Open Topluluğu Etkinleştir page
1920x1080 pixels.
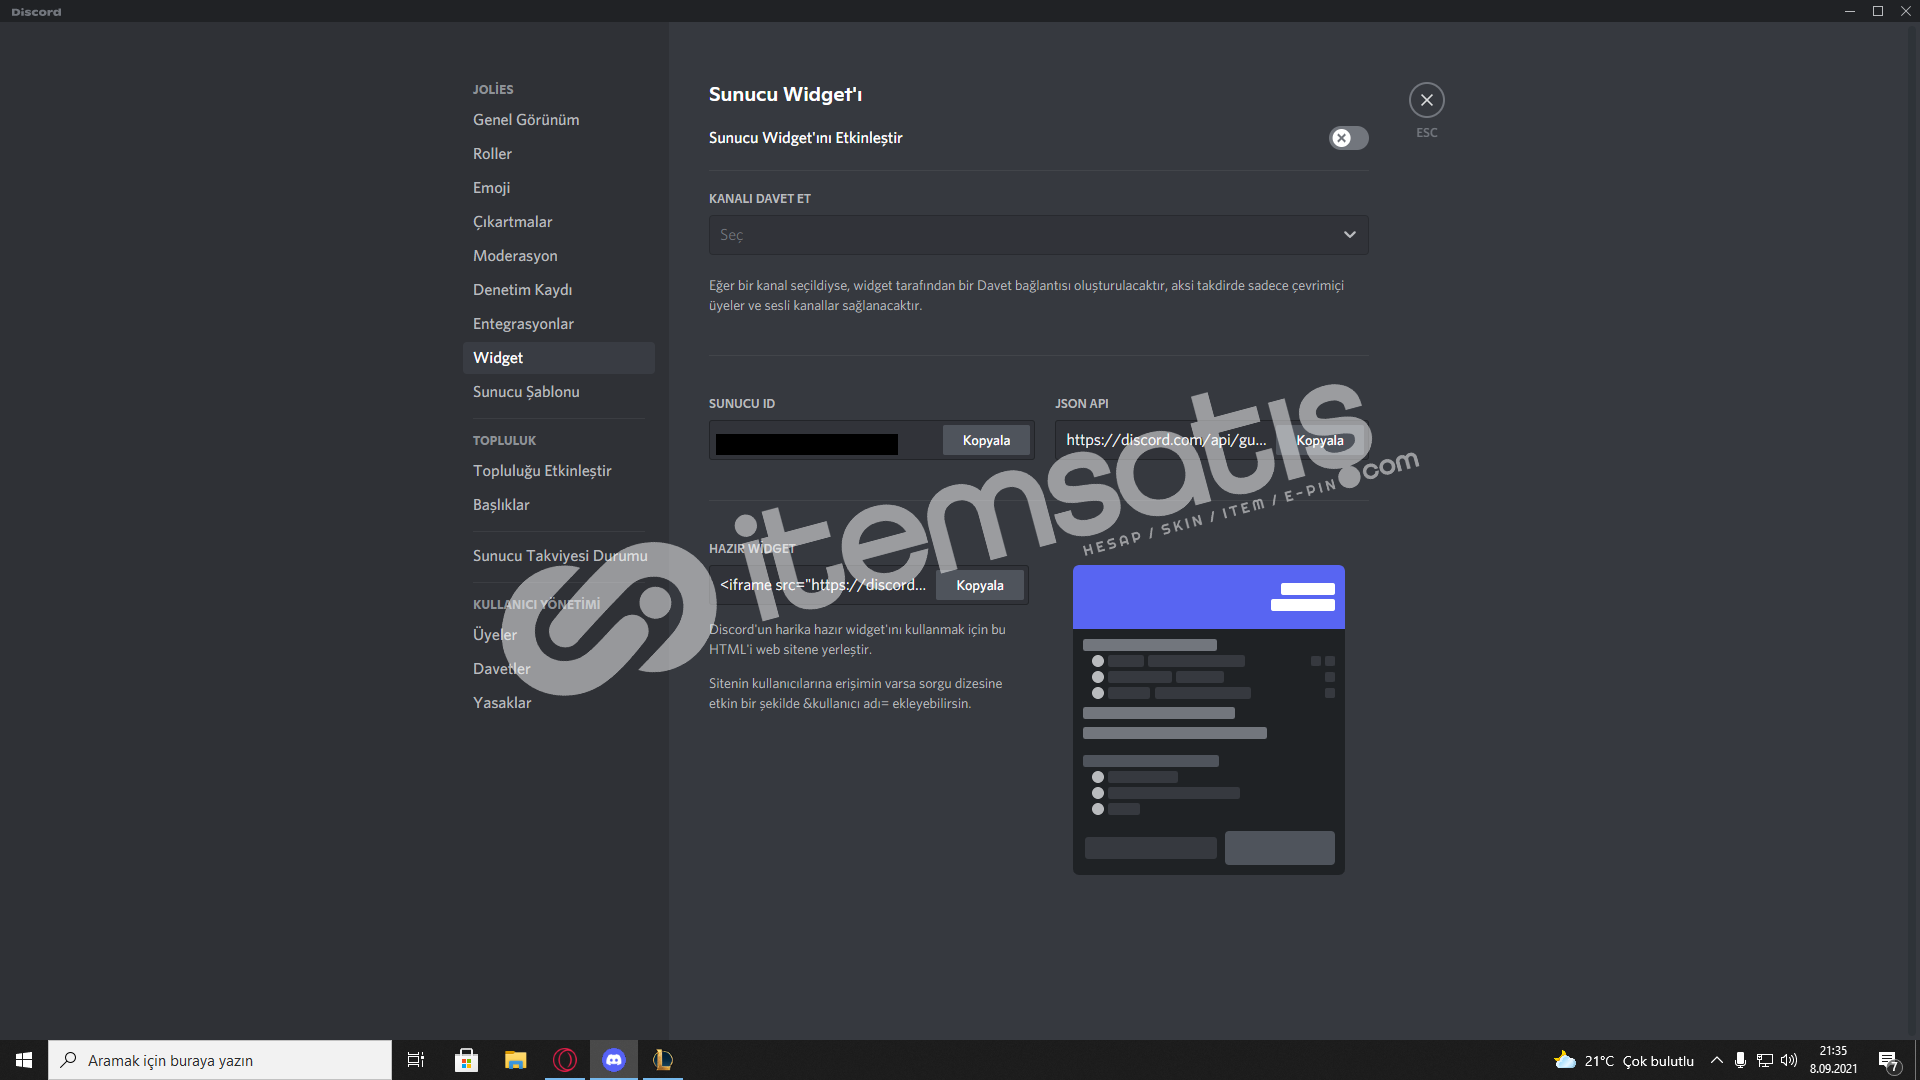(558, 471)
